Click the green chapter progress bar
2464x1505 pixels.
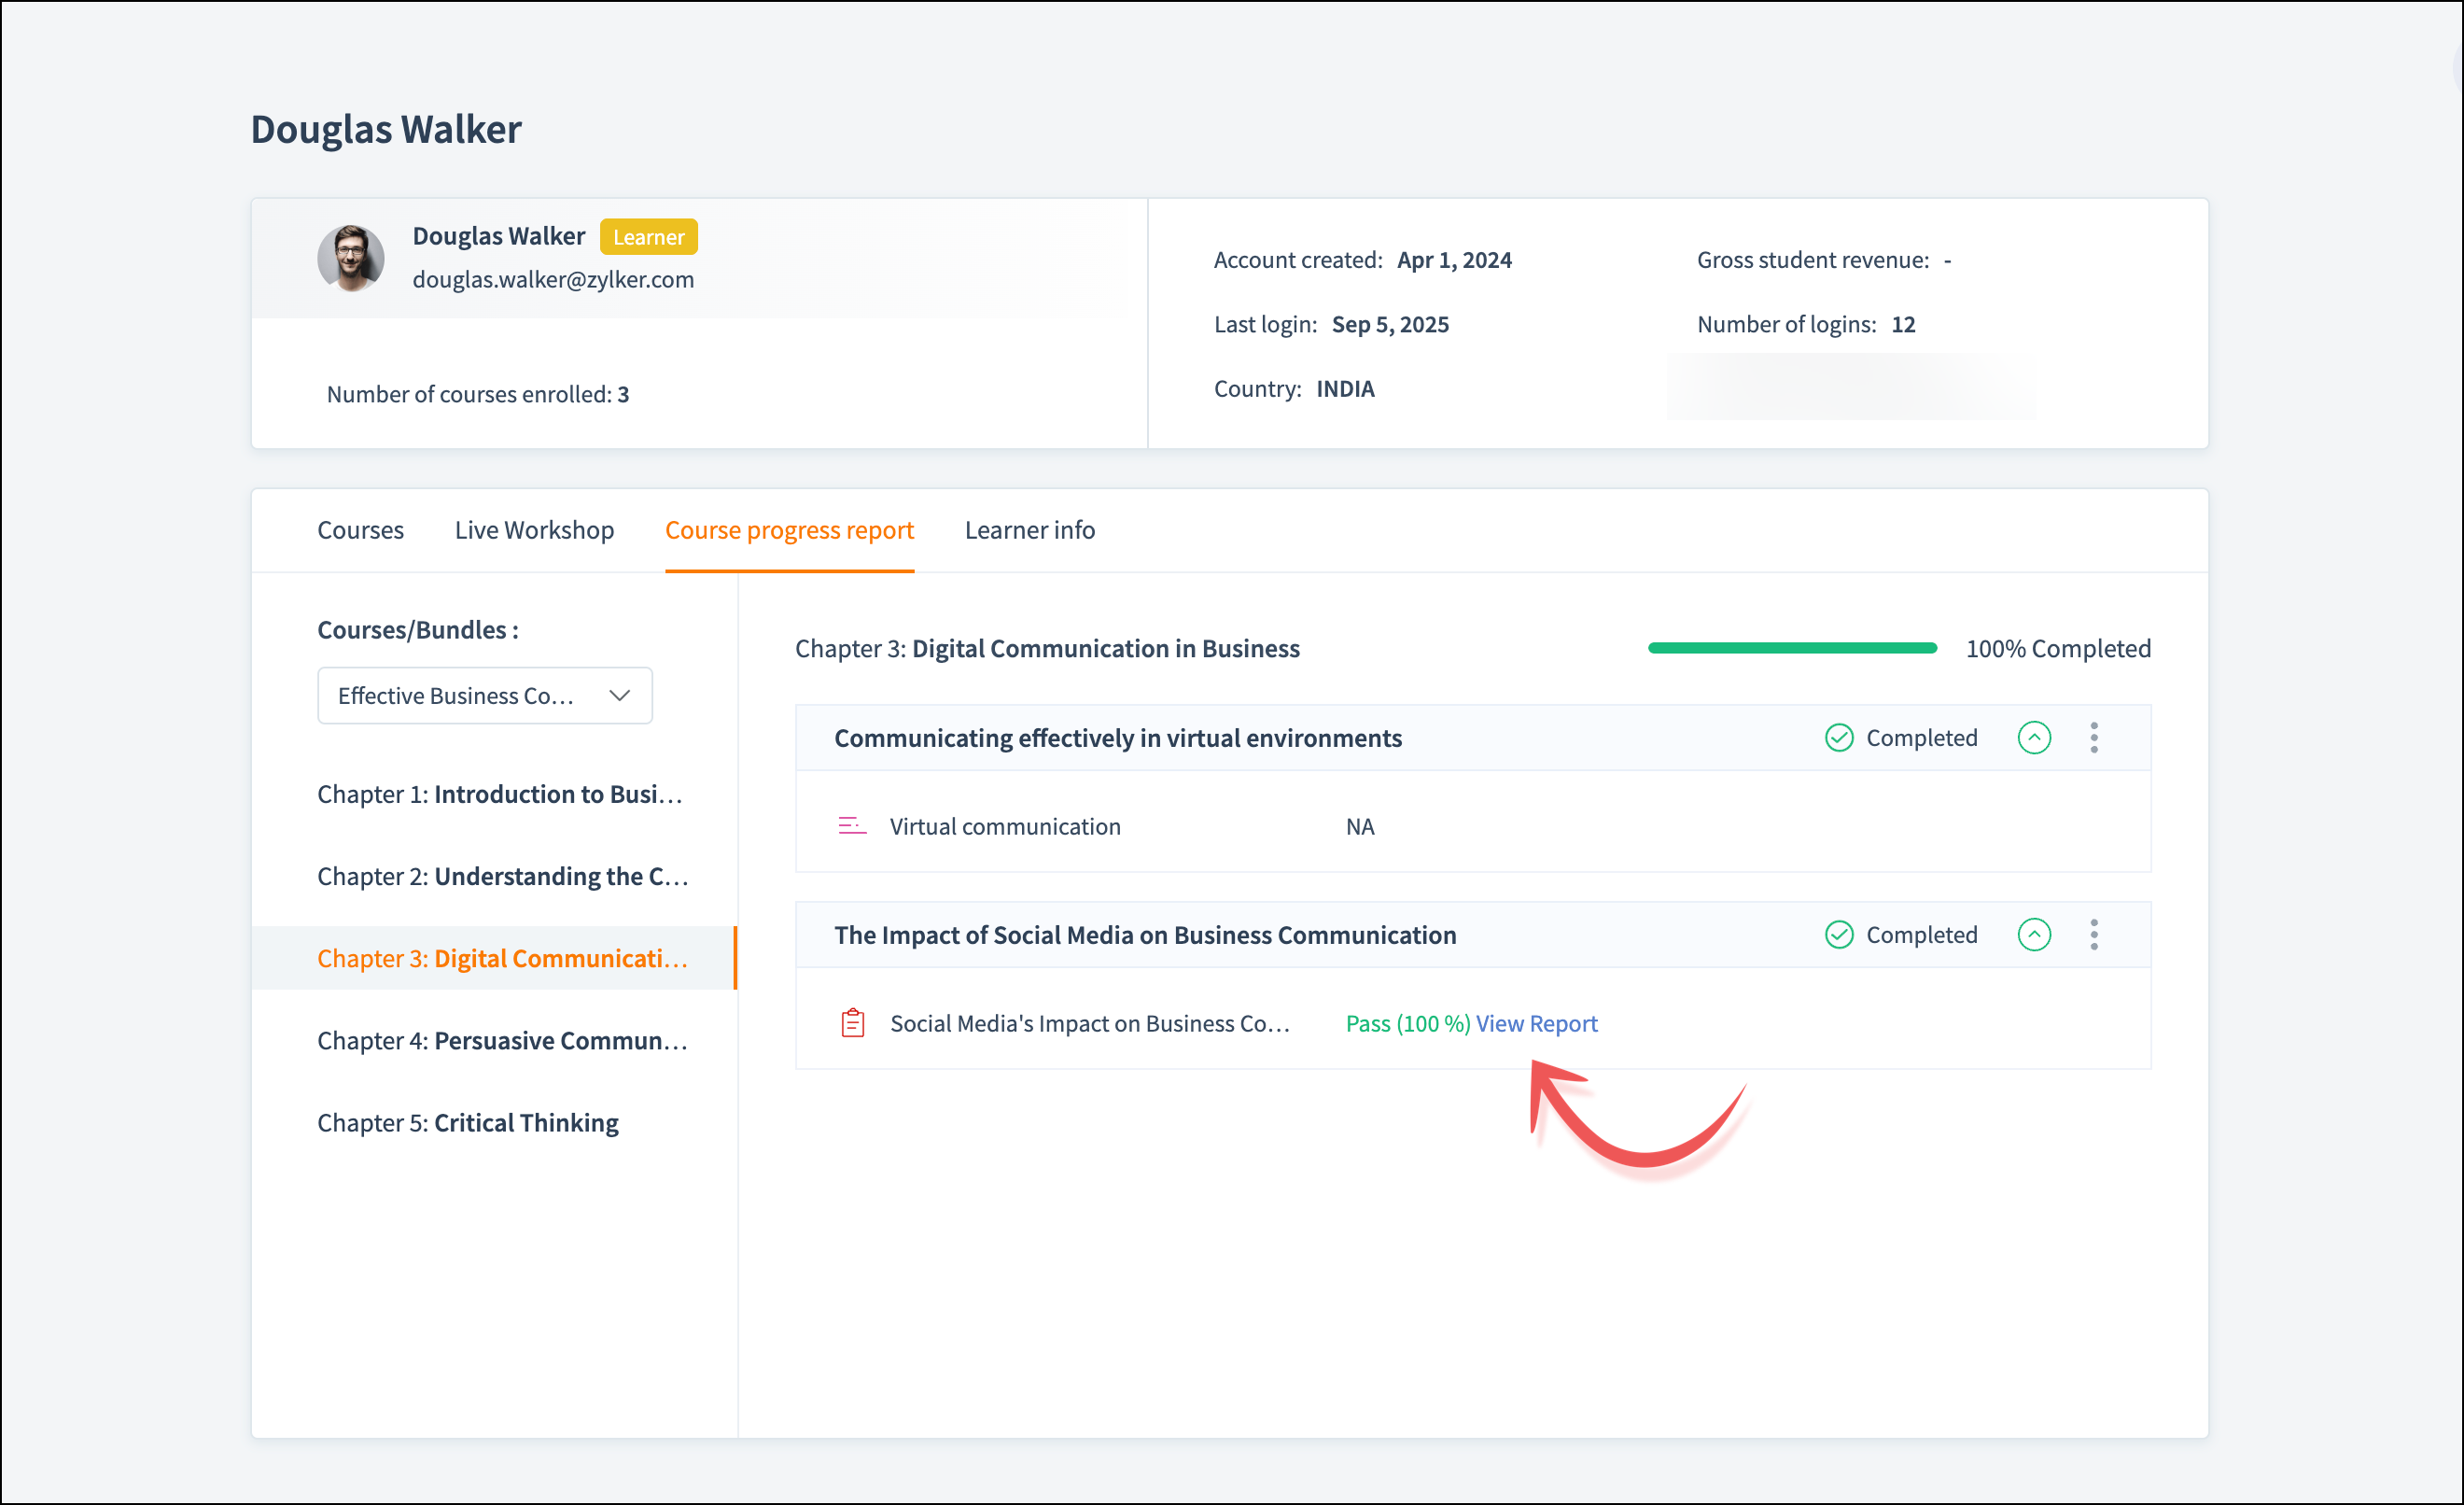pyautogui.click(x=1792, y=648)
